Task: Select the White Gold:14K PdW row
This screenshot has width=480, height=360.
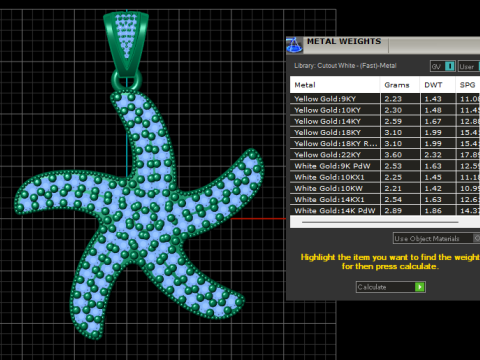Action: [385, 210]
